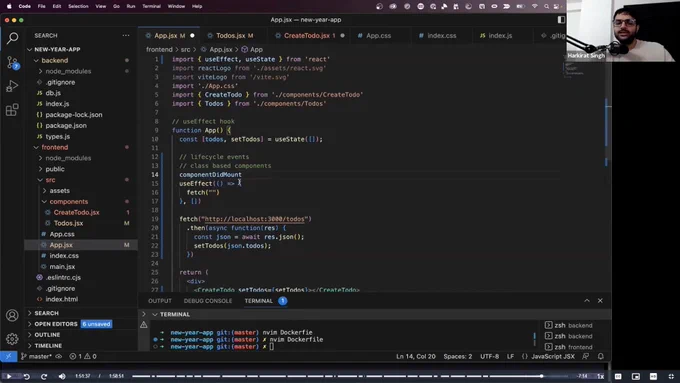
Task: Open the Wi-Fi menu bar icon
Action: point(535,7)
